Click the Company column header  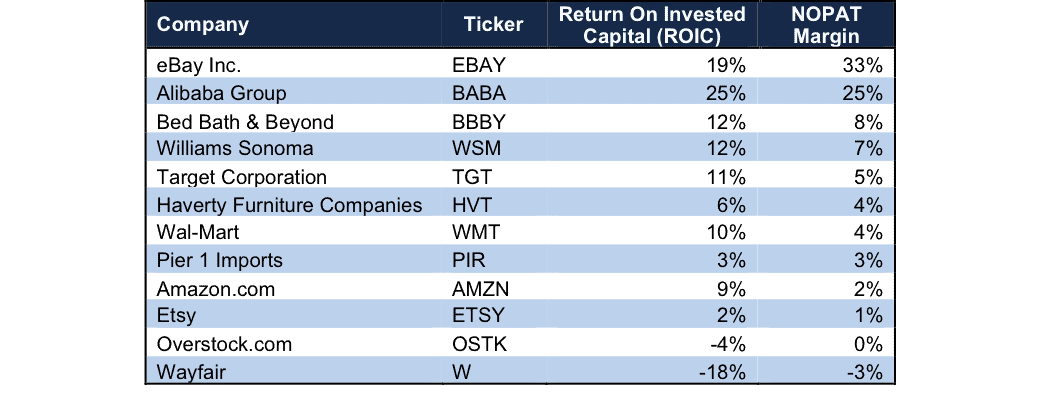click(202, 25)
